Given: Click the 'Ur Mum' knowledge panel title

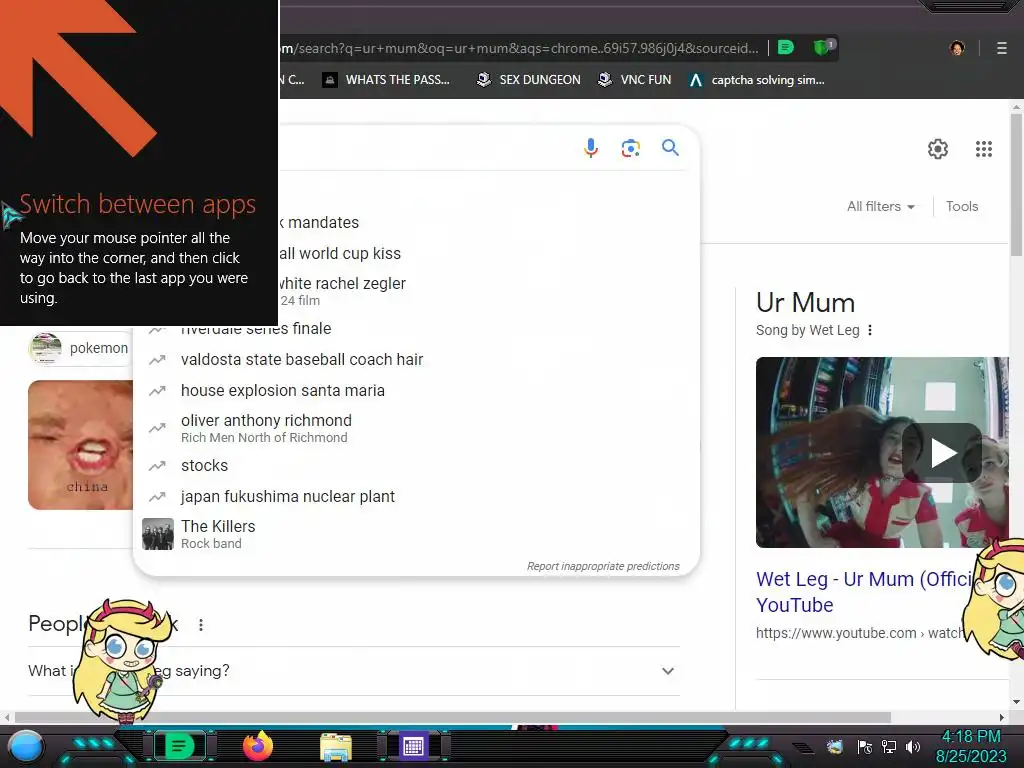Looking at the screenshot, I should (x=805, y=303).
